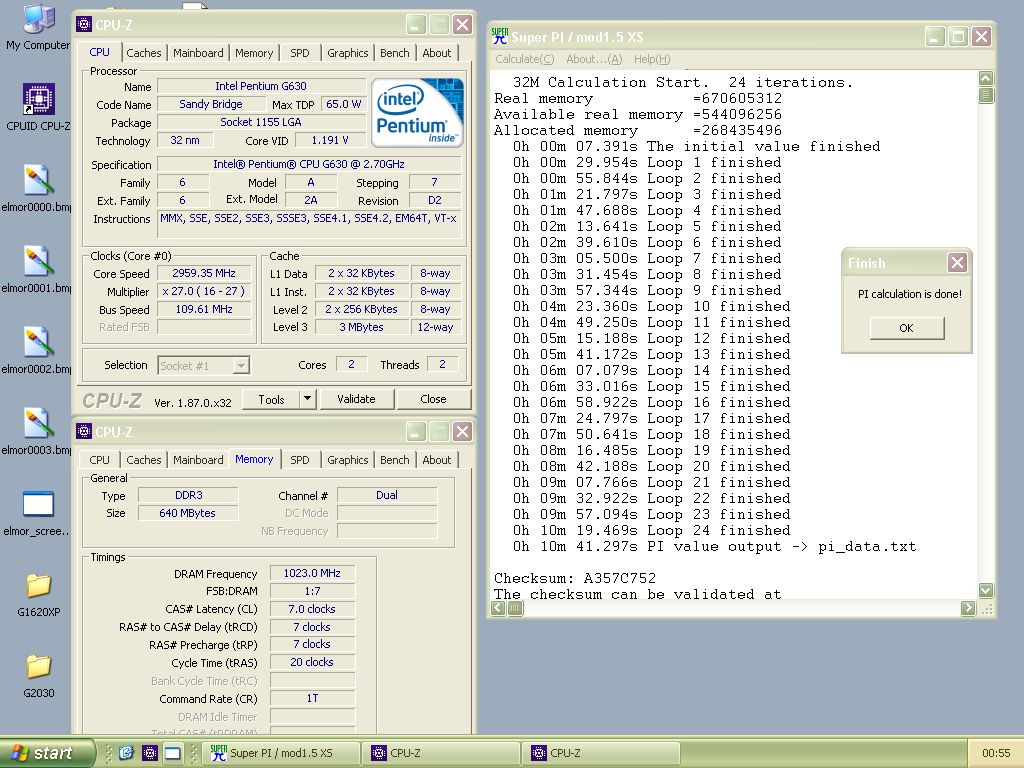Viewport: 1024px width, 768px height.
Task: Open About menu in Super PI
Action: click(594, 59)
